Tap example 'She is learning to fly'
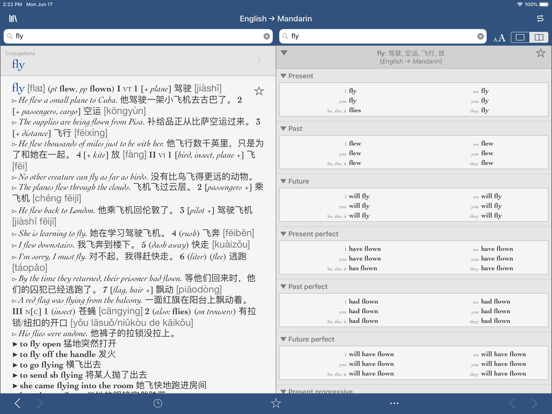Image resolution: width=552 pixels, height=414 pixels. tap(52, 233)
